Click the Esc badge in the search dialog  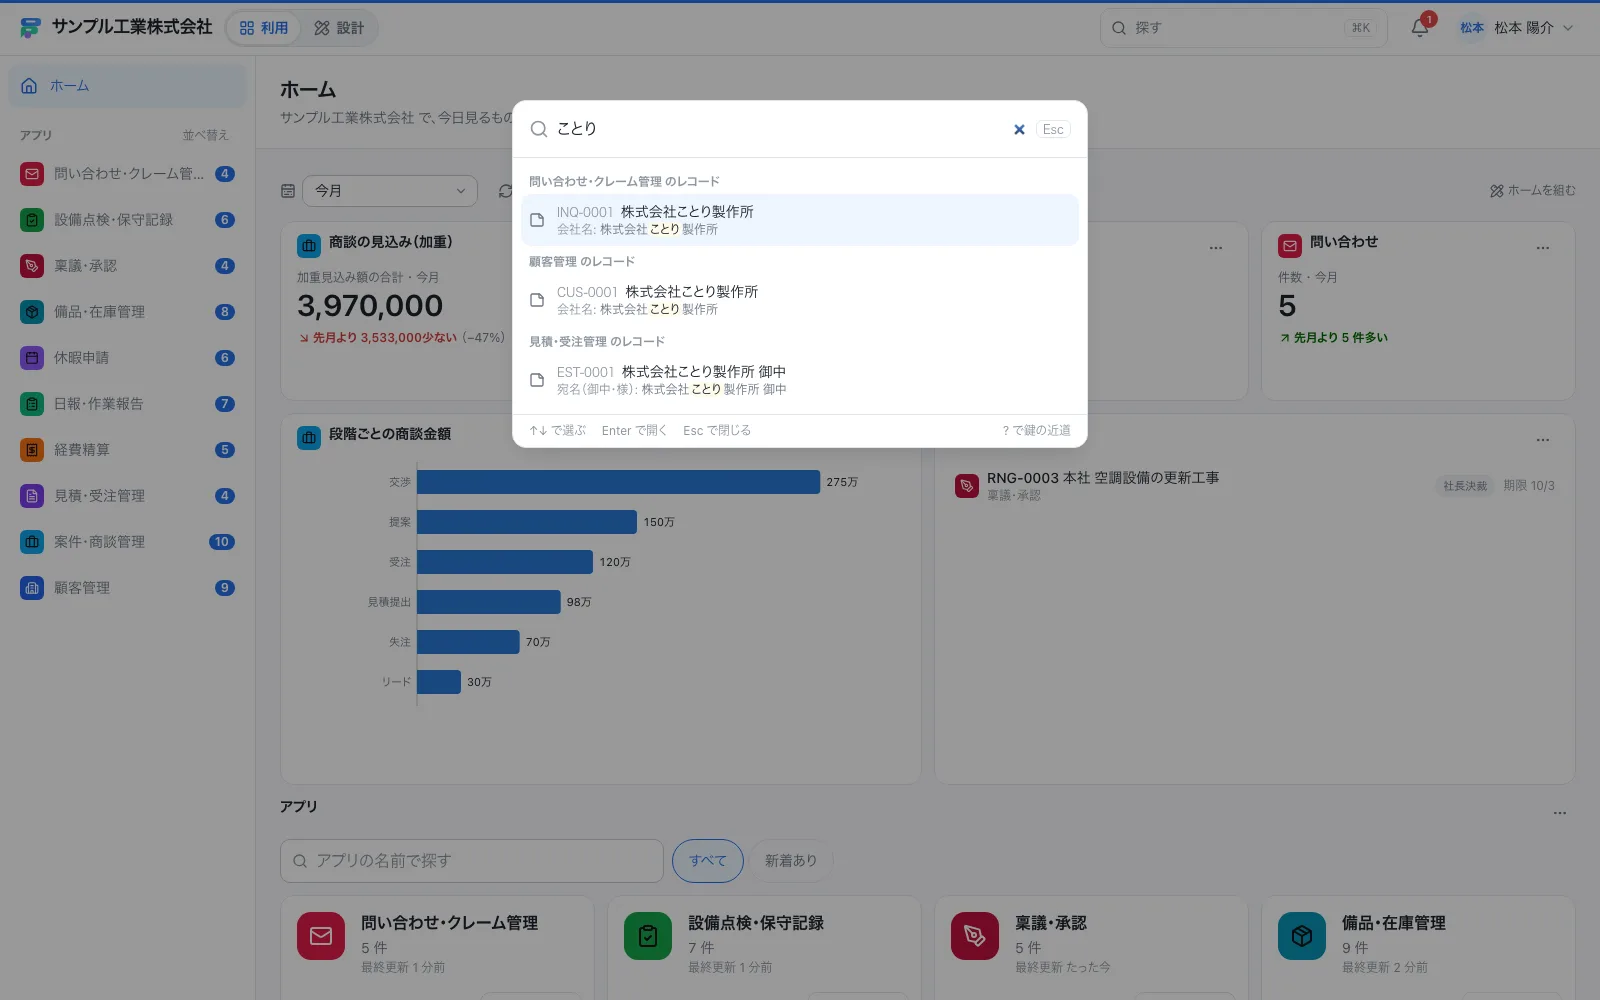pos(1053,130)
